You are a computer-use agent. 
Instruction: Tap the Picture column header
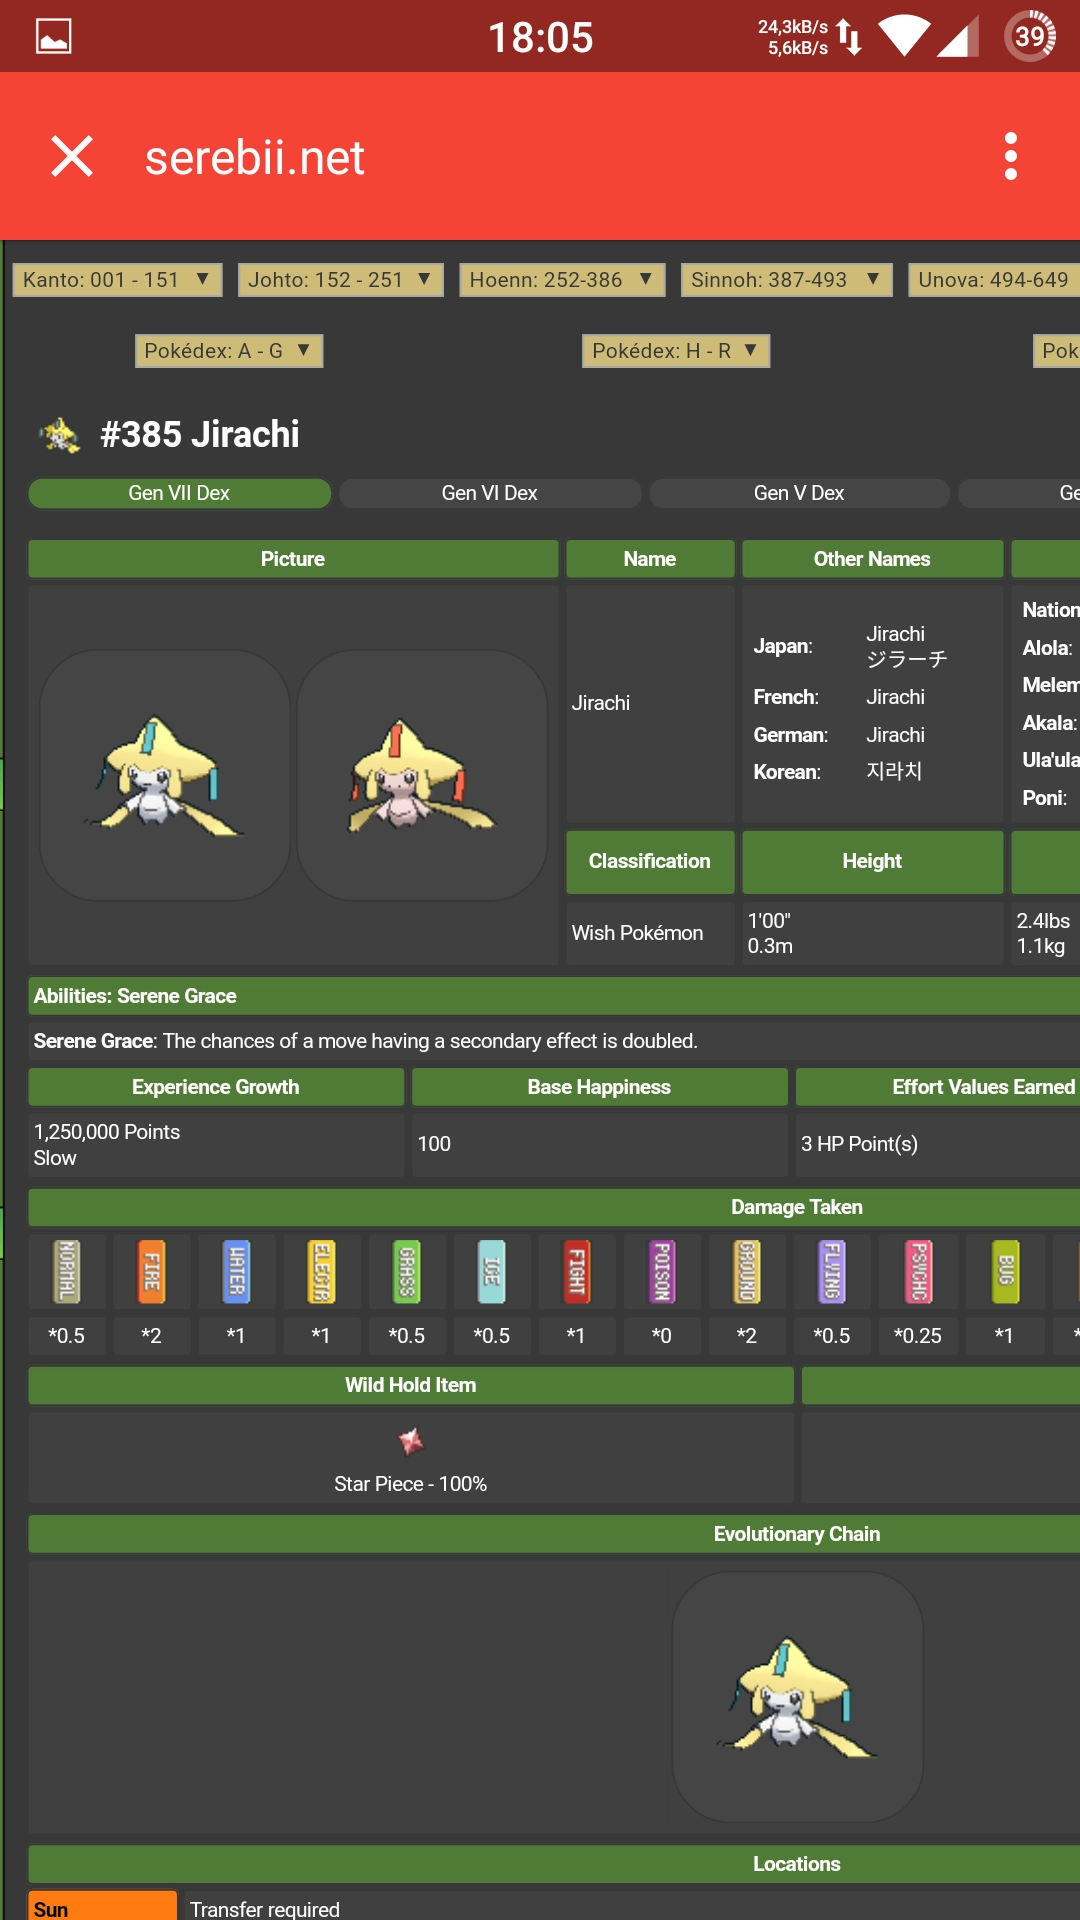[x=293, y=559]
